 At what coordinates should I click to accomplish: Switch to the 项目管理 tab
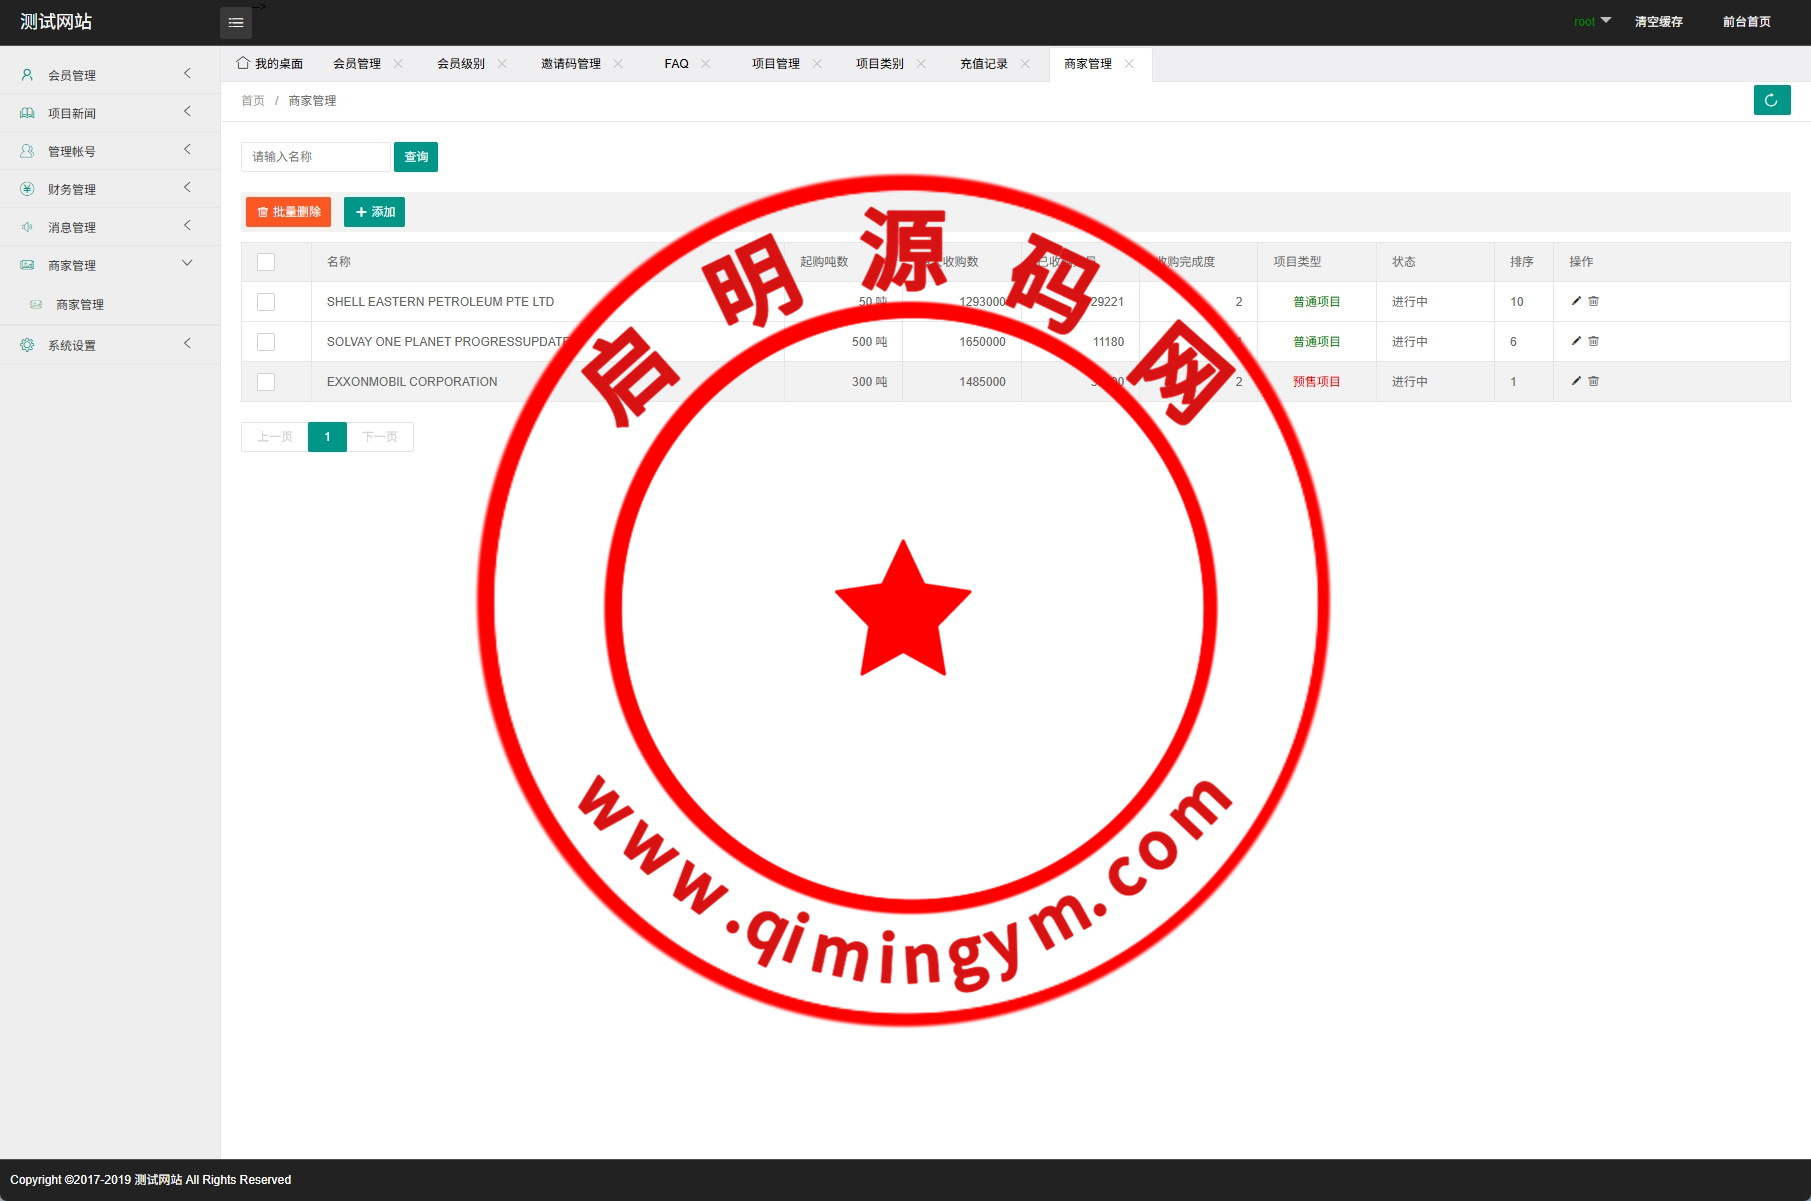pos(775,64)
